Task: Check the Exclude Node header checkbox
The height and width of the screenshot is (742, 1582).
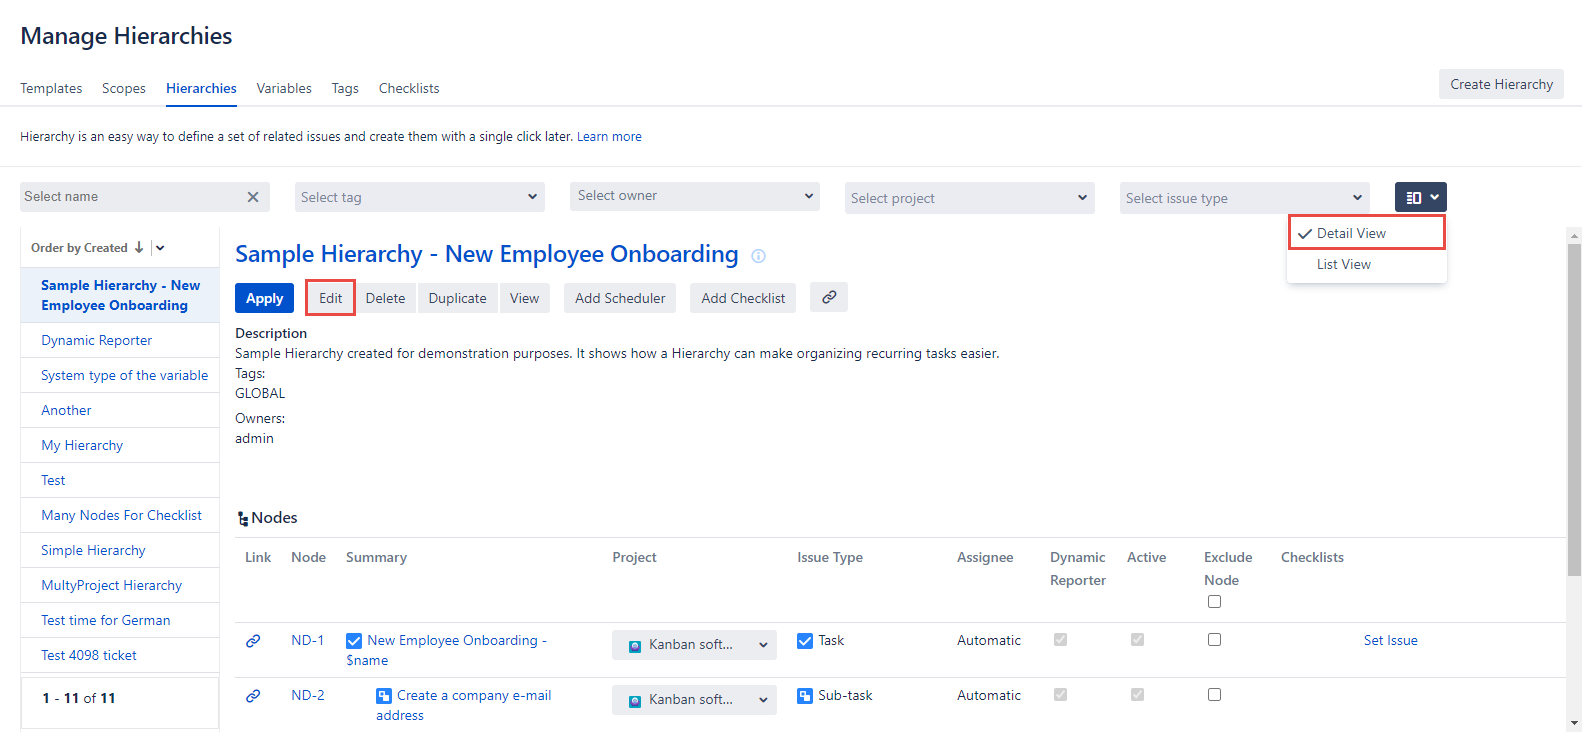Action: (1214, 601)
